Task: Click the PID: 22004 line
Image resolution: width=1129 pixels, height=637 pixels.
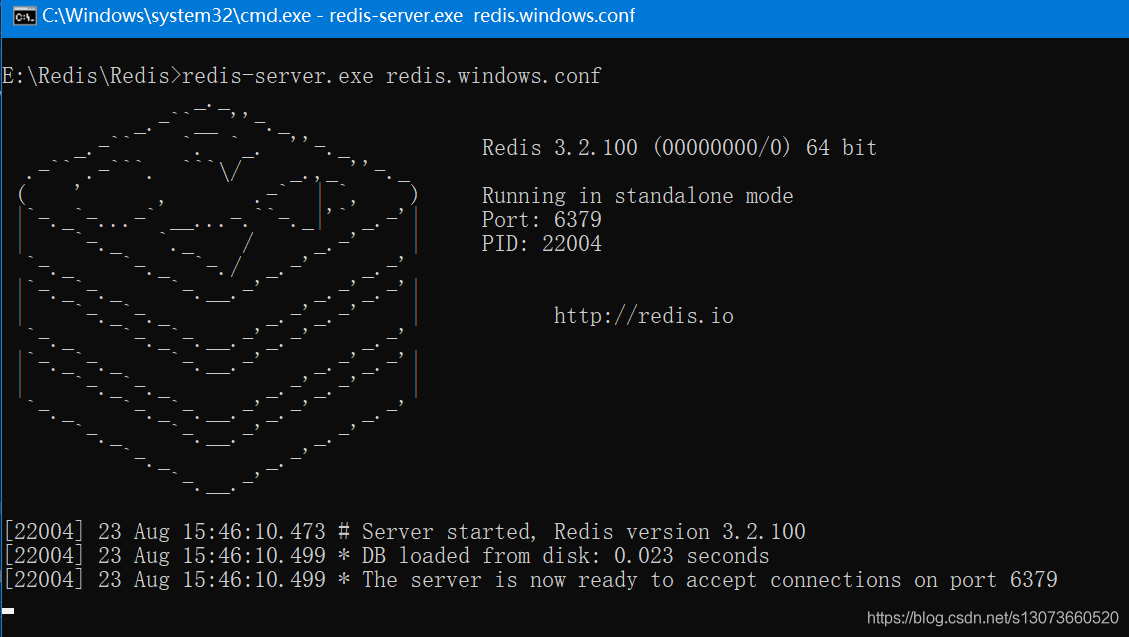Action: pyautogui.click(x=541, y=244)
